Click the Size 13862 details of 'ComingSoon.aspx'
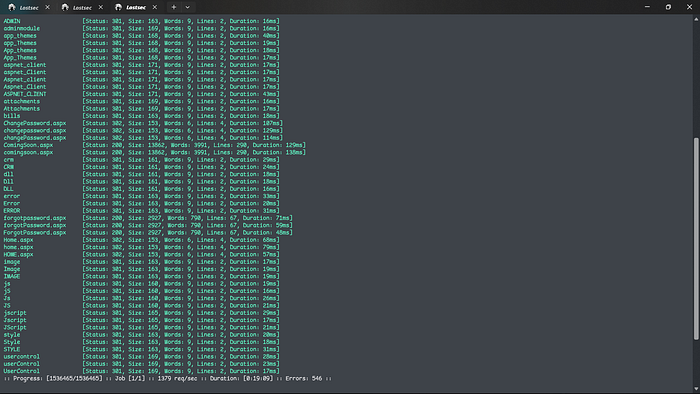 click(x=194, y=145)
